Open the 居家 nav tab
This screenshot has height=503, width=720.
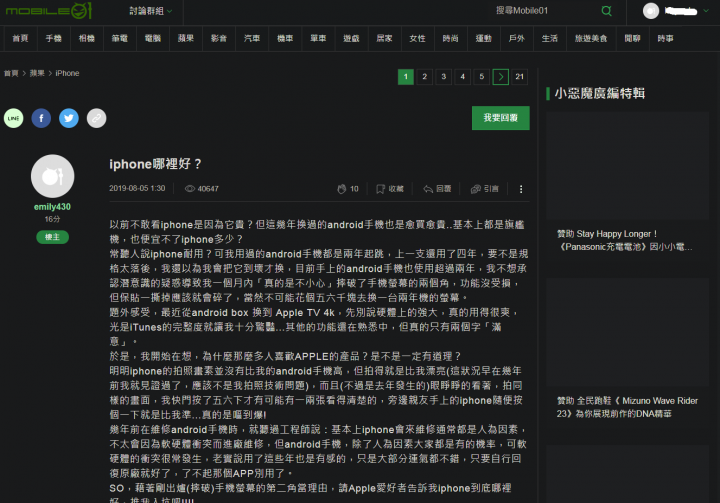(384, 38)
